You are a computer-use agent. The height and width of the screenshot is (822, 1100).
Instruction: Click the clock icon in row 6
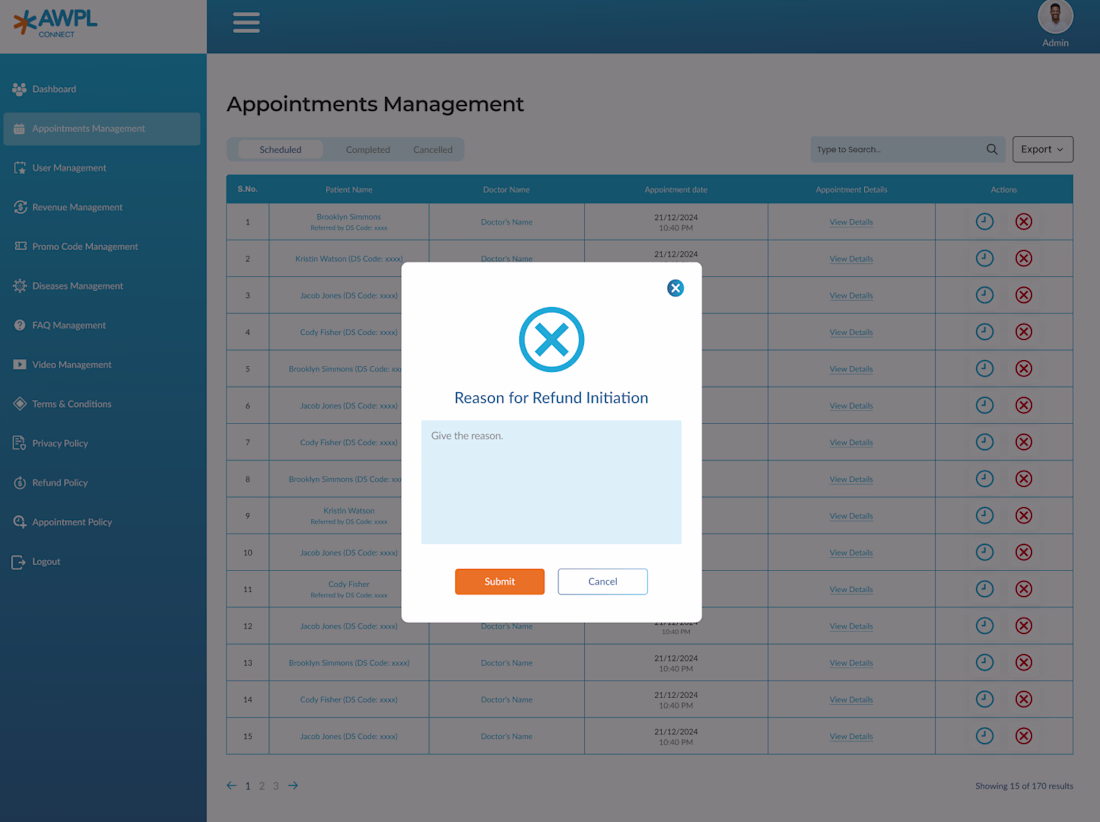(x=984, y=405)
